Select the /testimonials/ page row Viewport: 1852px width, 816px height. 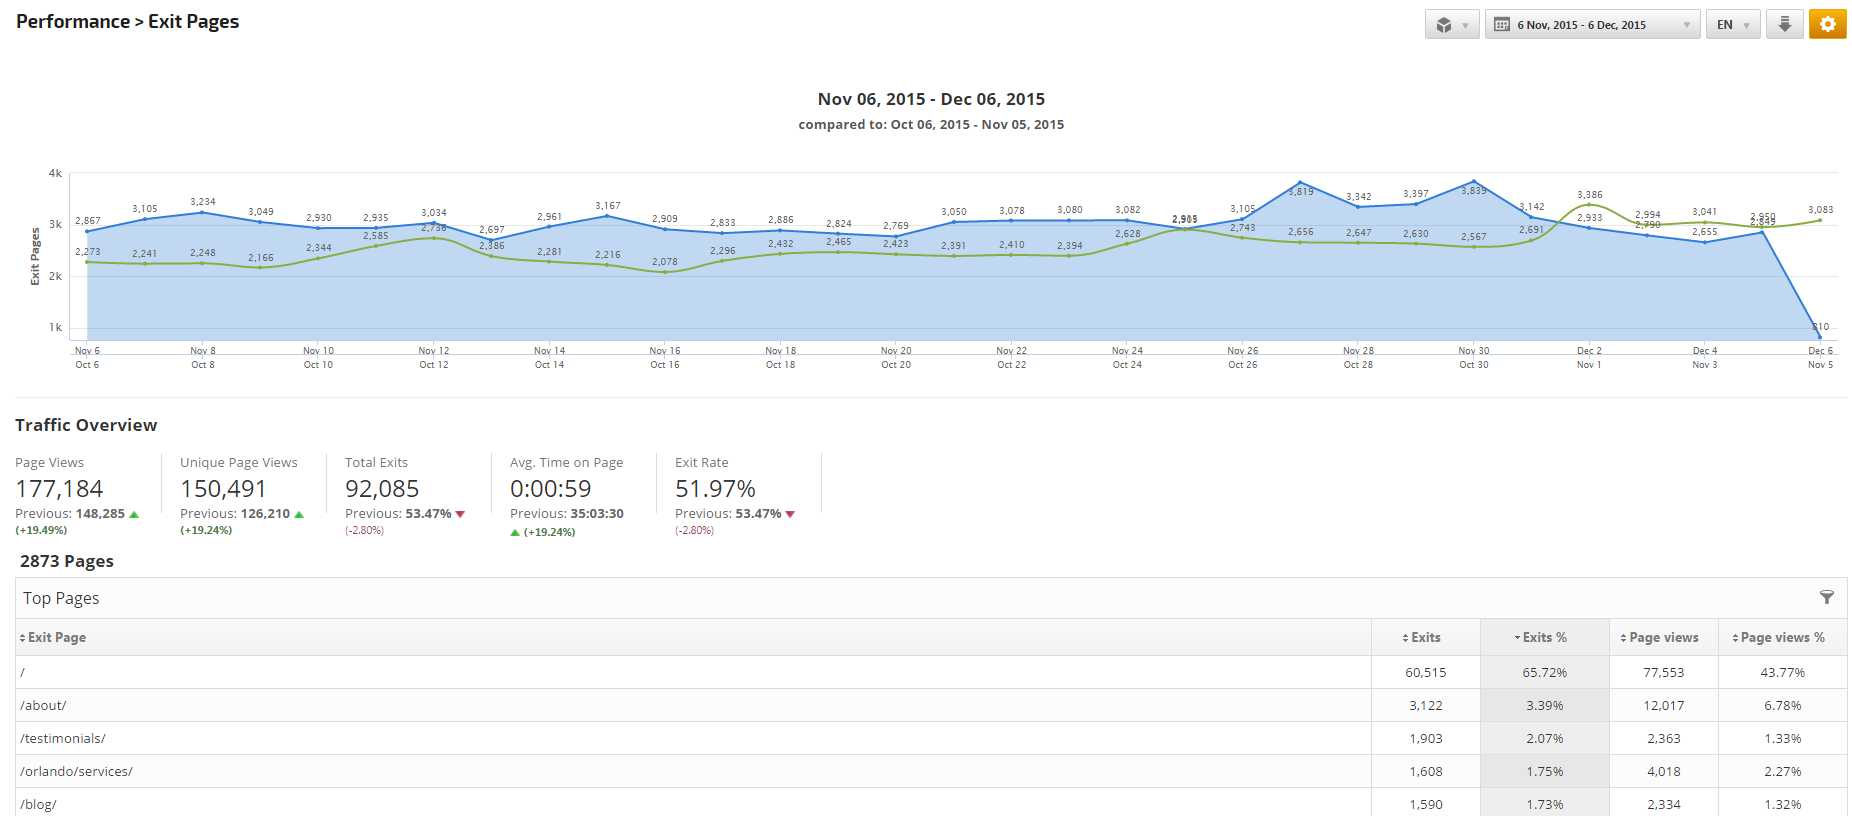point(63,739)
